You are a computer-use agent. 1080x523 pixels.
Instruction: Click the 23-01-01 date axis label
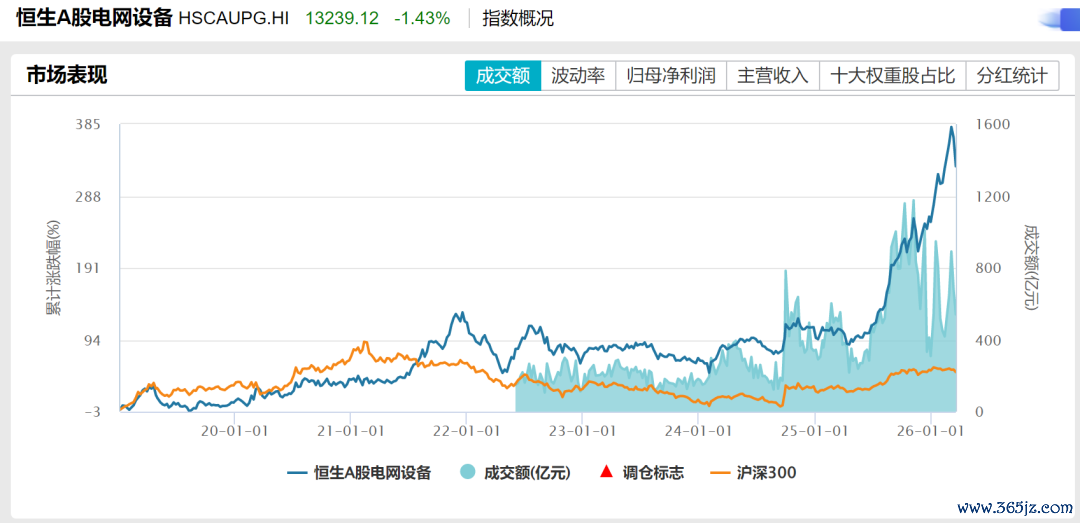click(x=582, y=431)
